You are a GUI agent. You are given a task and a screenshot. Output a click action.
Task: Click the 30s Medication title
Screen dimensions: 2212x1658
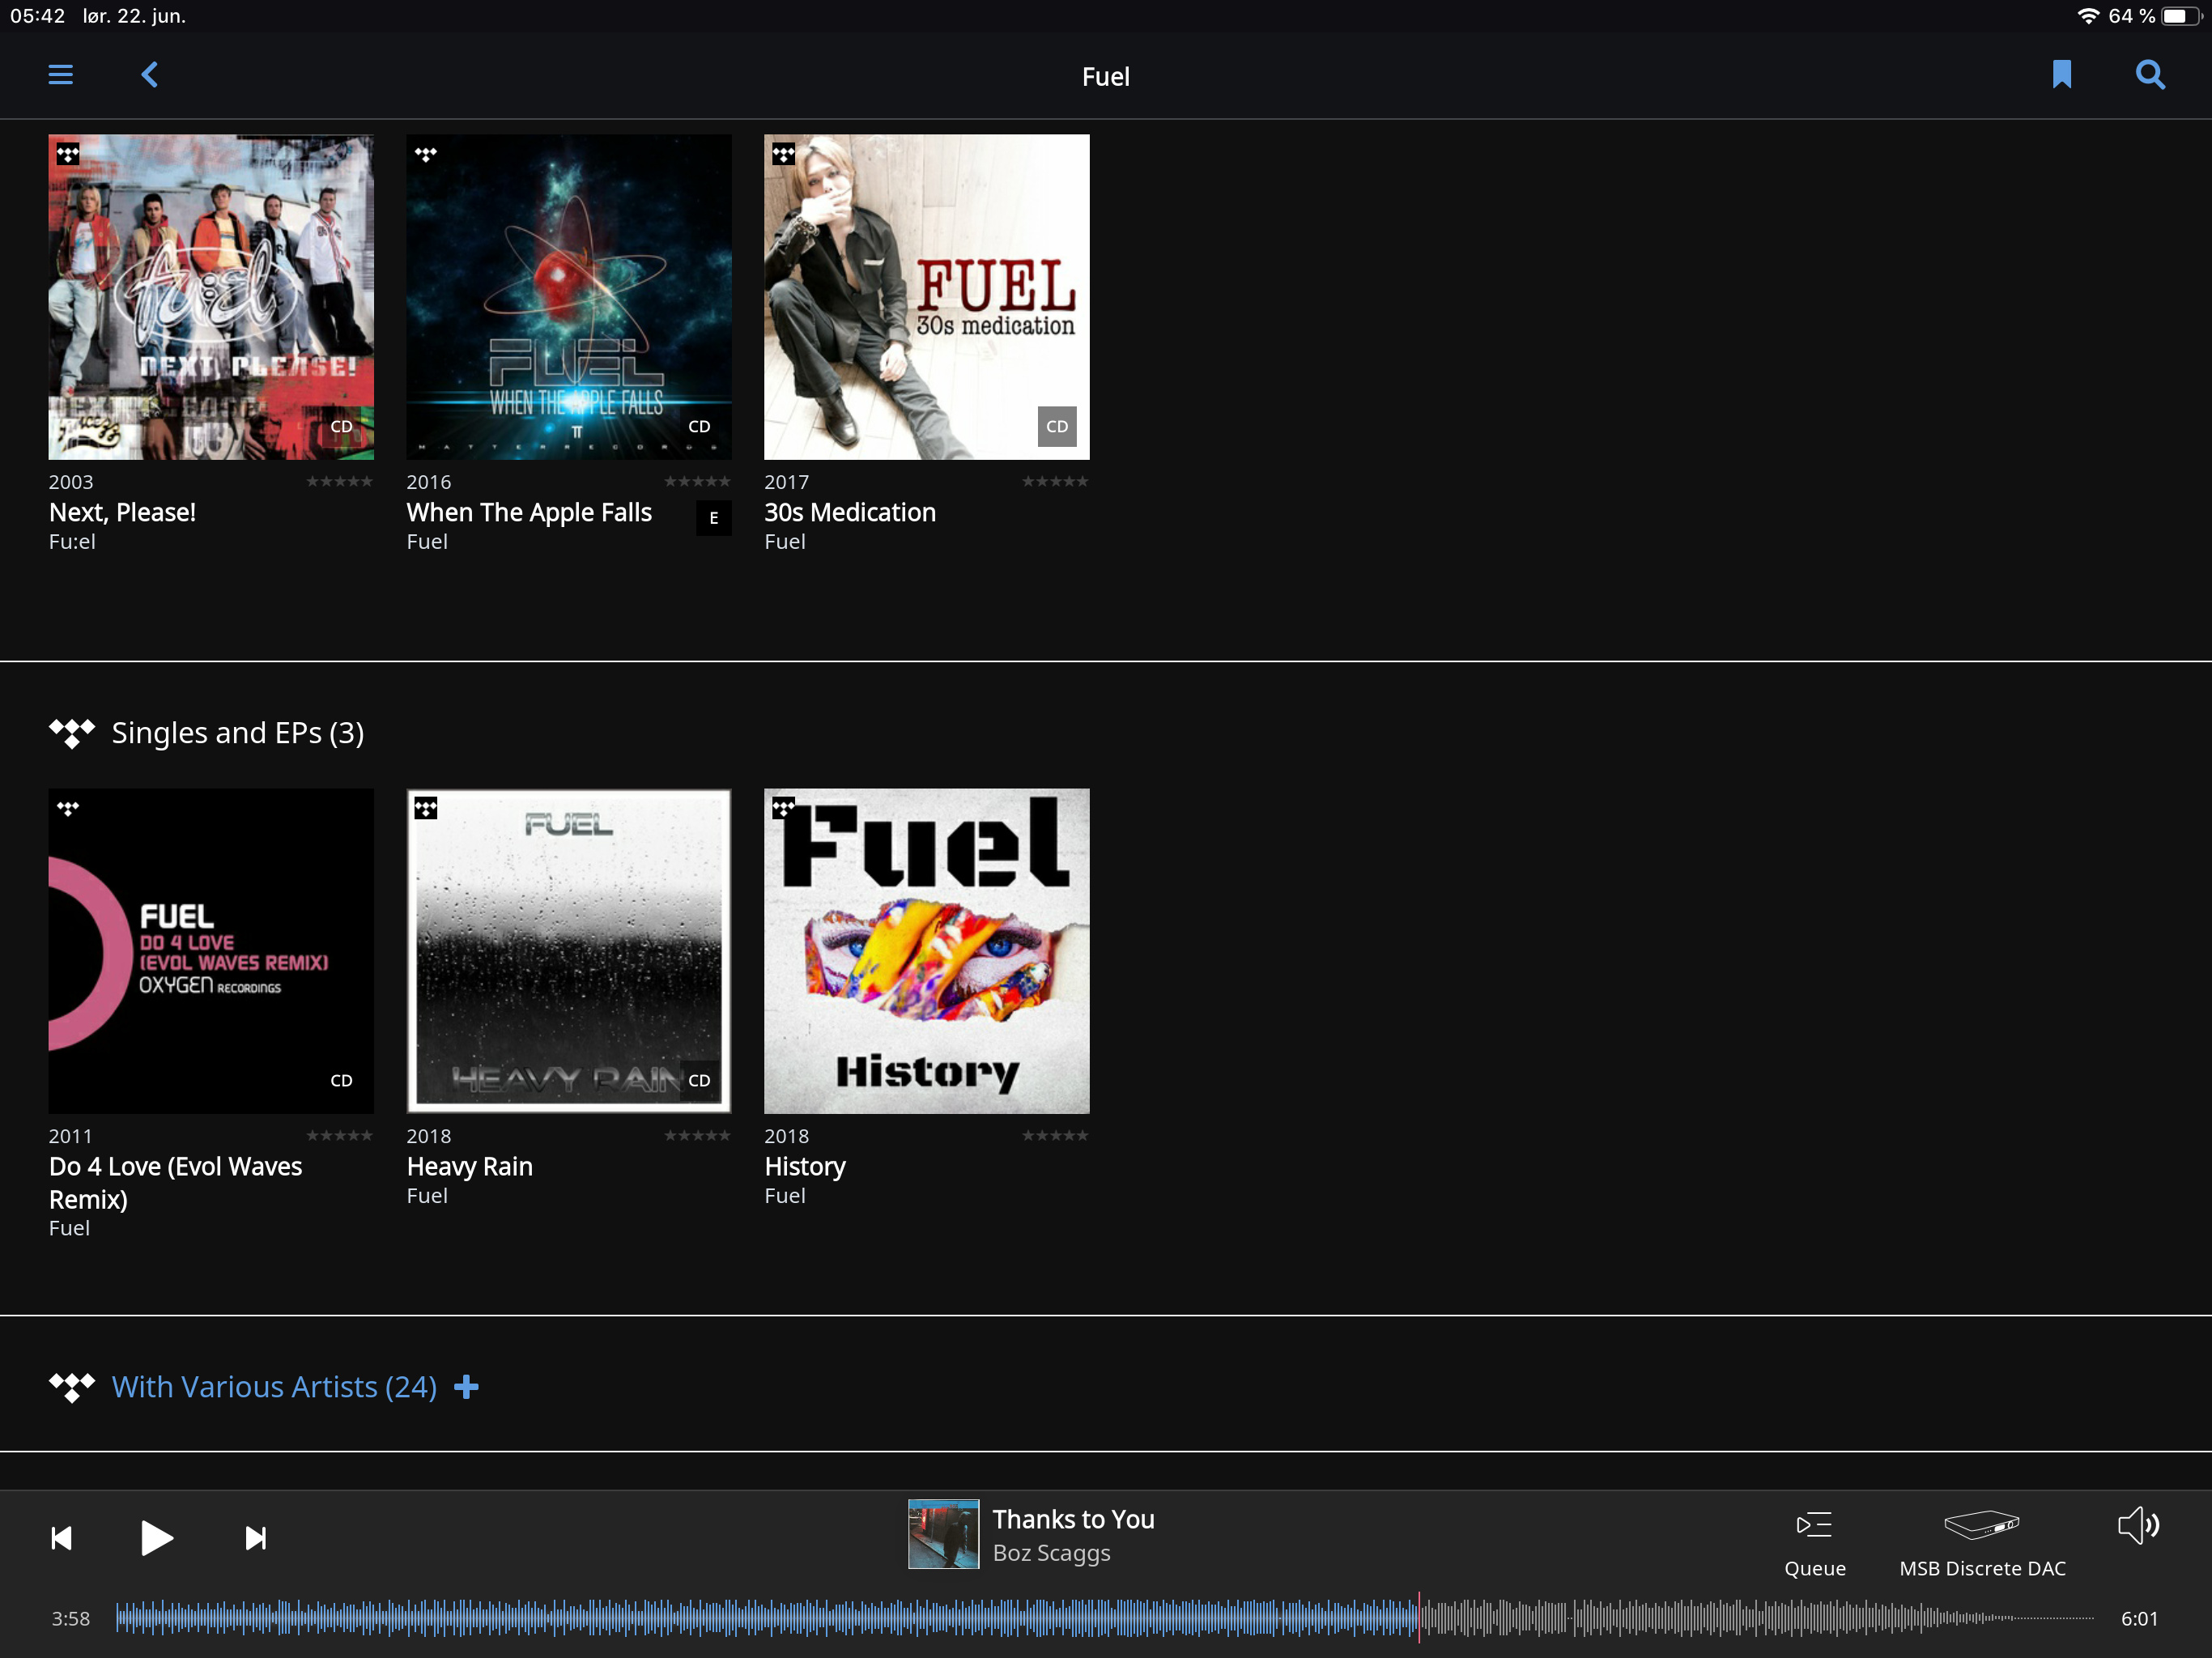click(x=850, y=512)
